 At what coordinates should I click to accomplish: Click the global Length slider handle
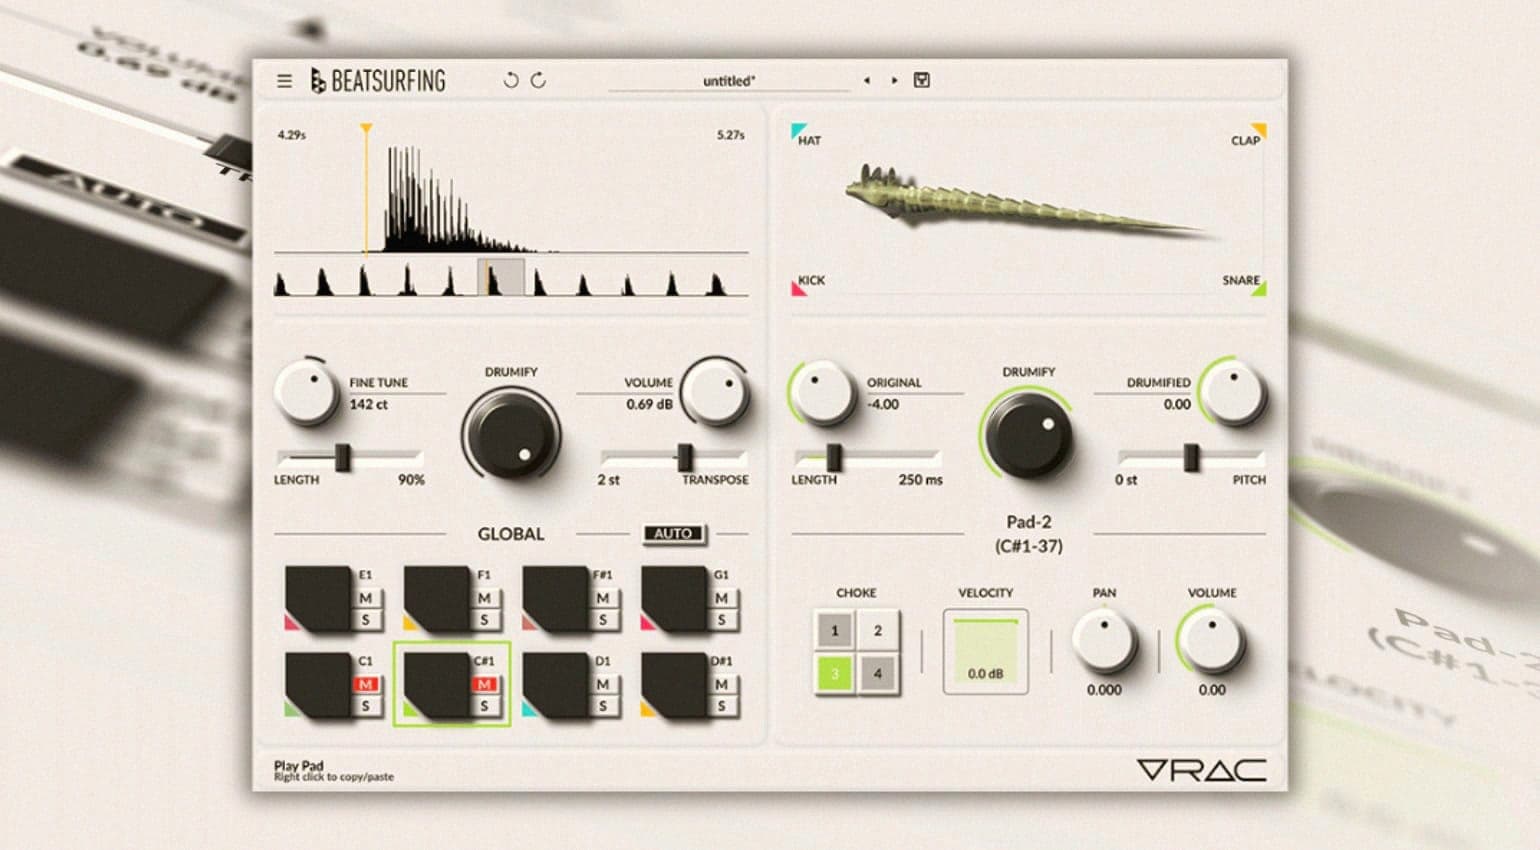(343, 457)
